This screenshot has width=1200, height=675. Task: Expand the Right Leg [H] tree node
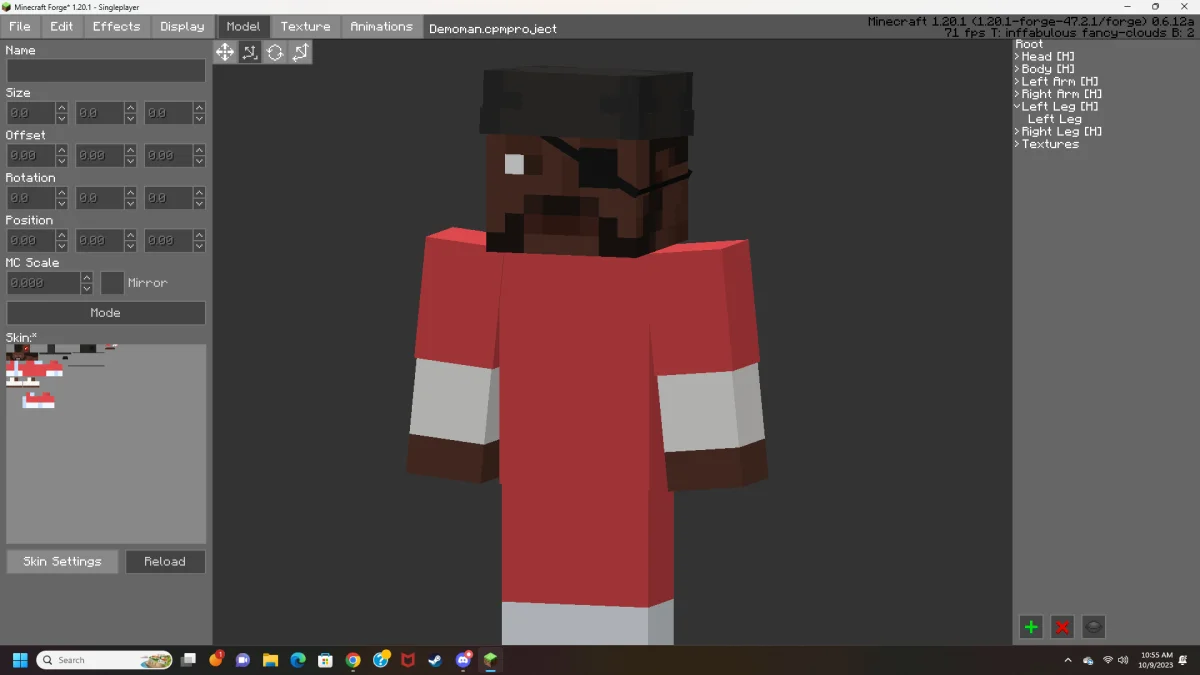[1017, 131]
